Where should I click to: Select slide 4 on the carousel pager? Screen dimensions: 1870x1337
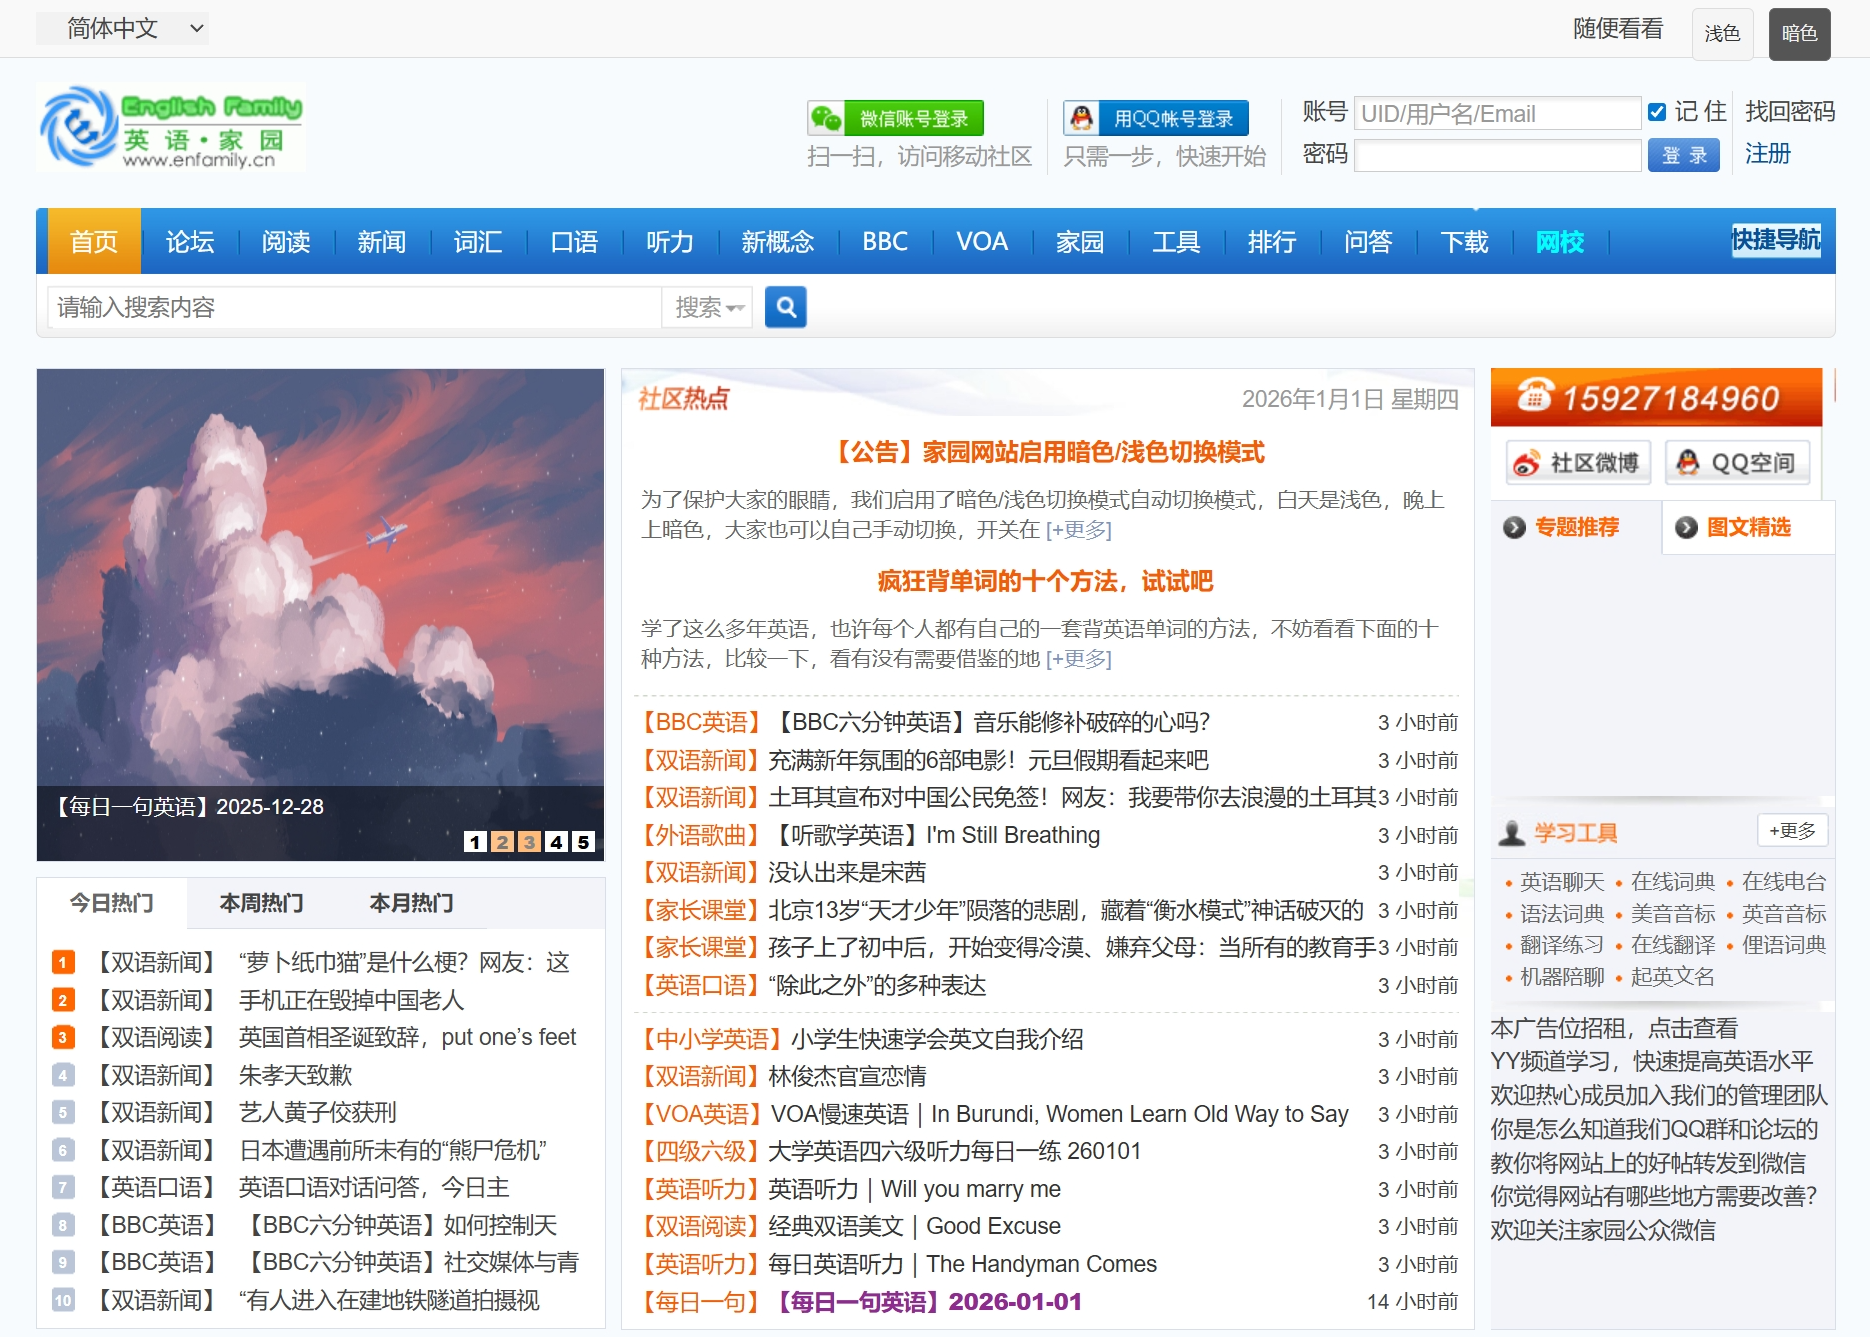point(555,843)
